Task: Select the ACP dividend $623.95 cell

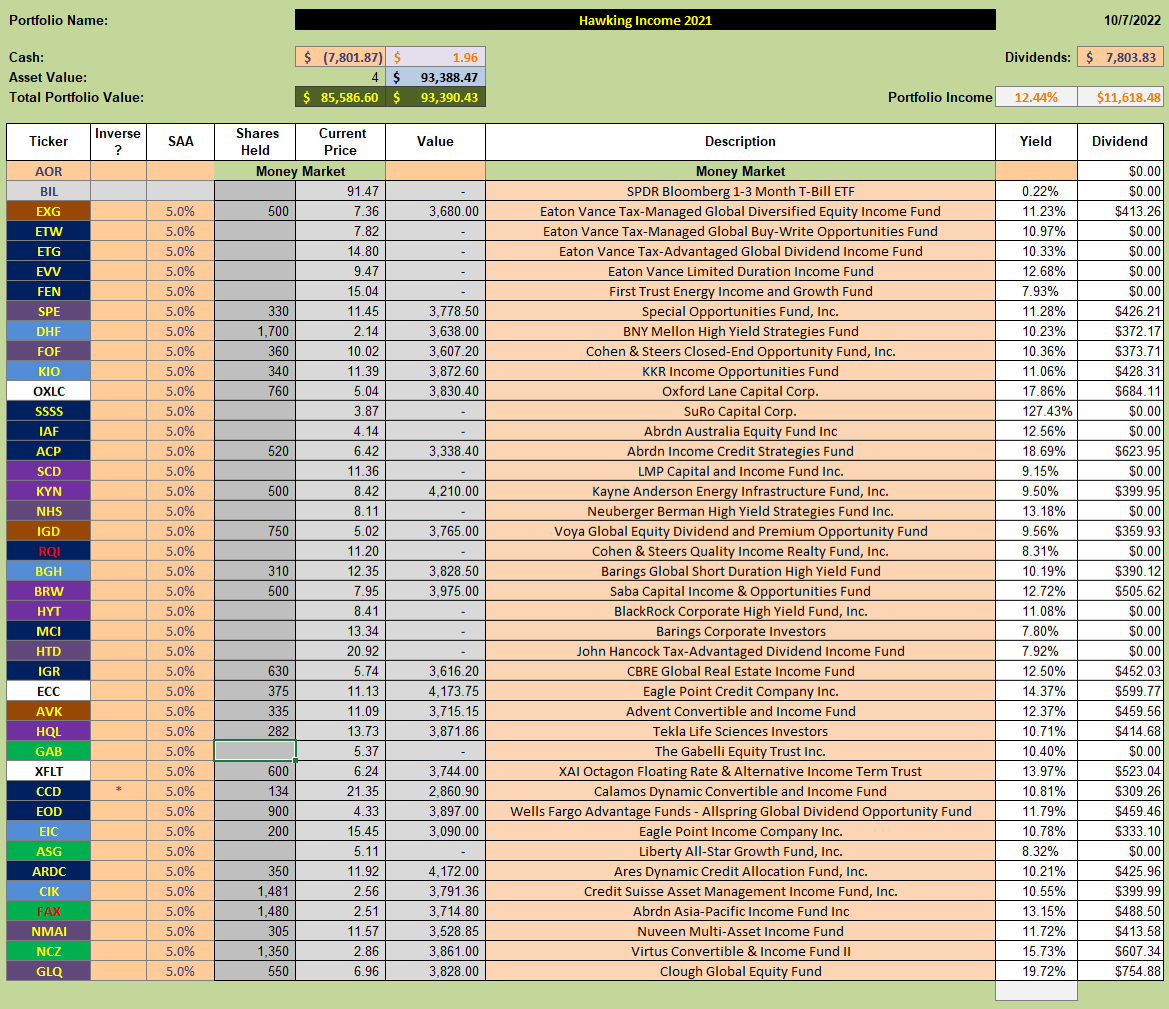Action: click(x=1120, y=451)
